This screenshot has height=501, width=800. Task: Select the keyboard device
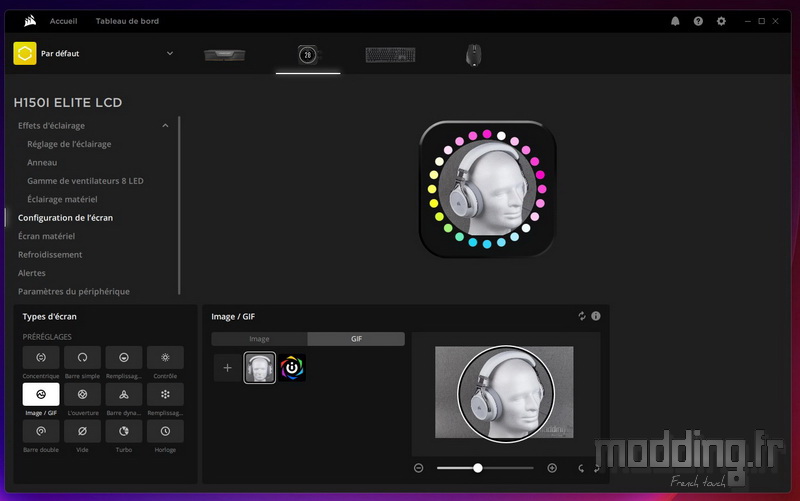pos(390,55)
